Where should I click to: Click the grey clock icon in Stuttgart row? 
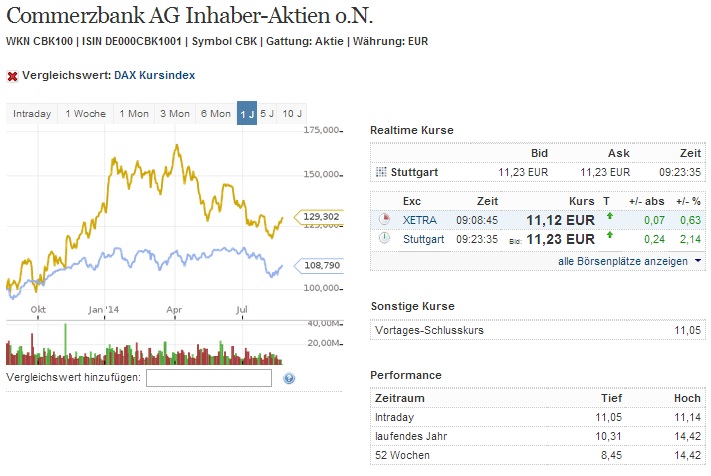click(x=384, y=239)
